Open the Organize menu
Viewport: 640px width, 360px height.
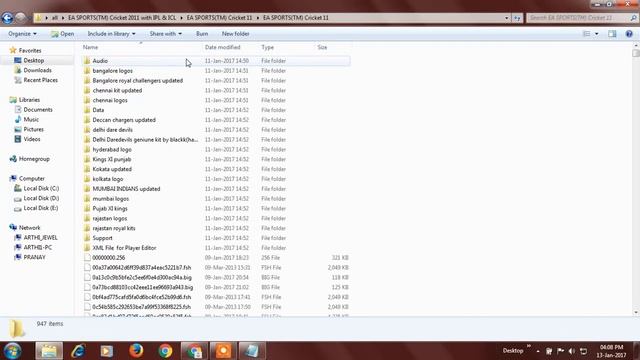22,34
